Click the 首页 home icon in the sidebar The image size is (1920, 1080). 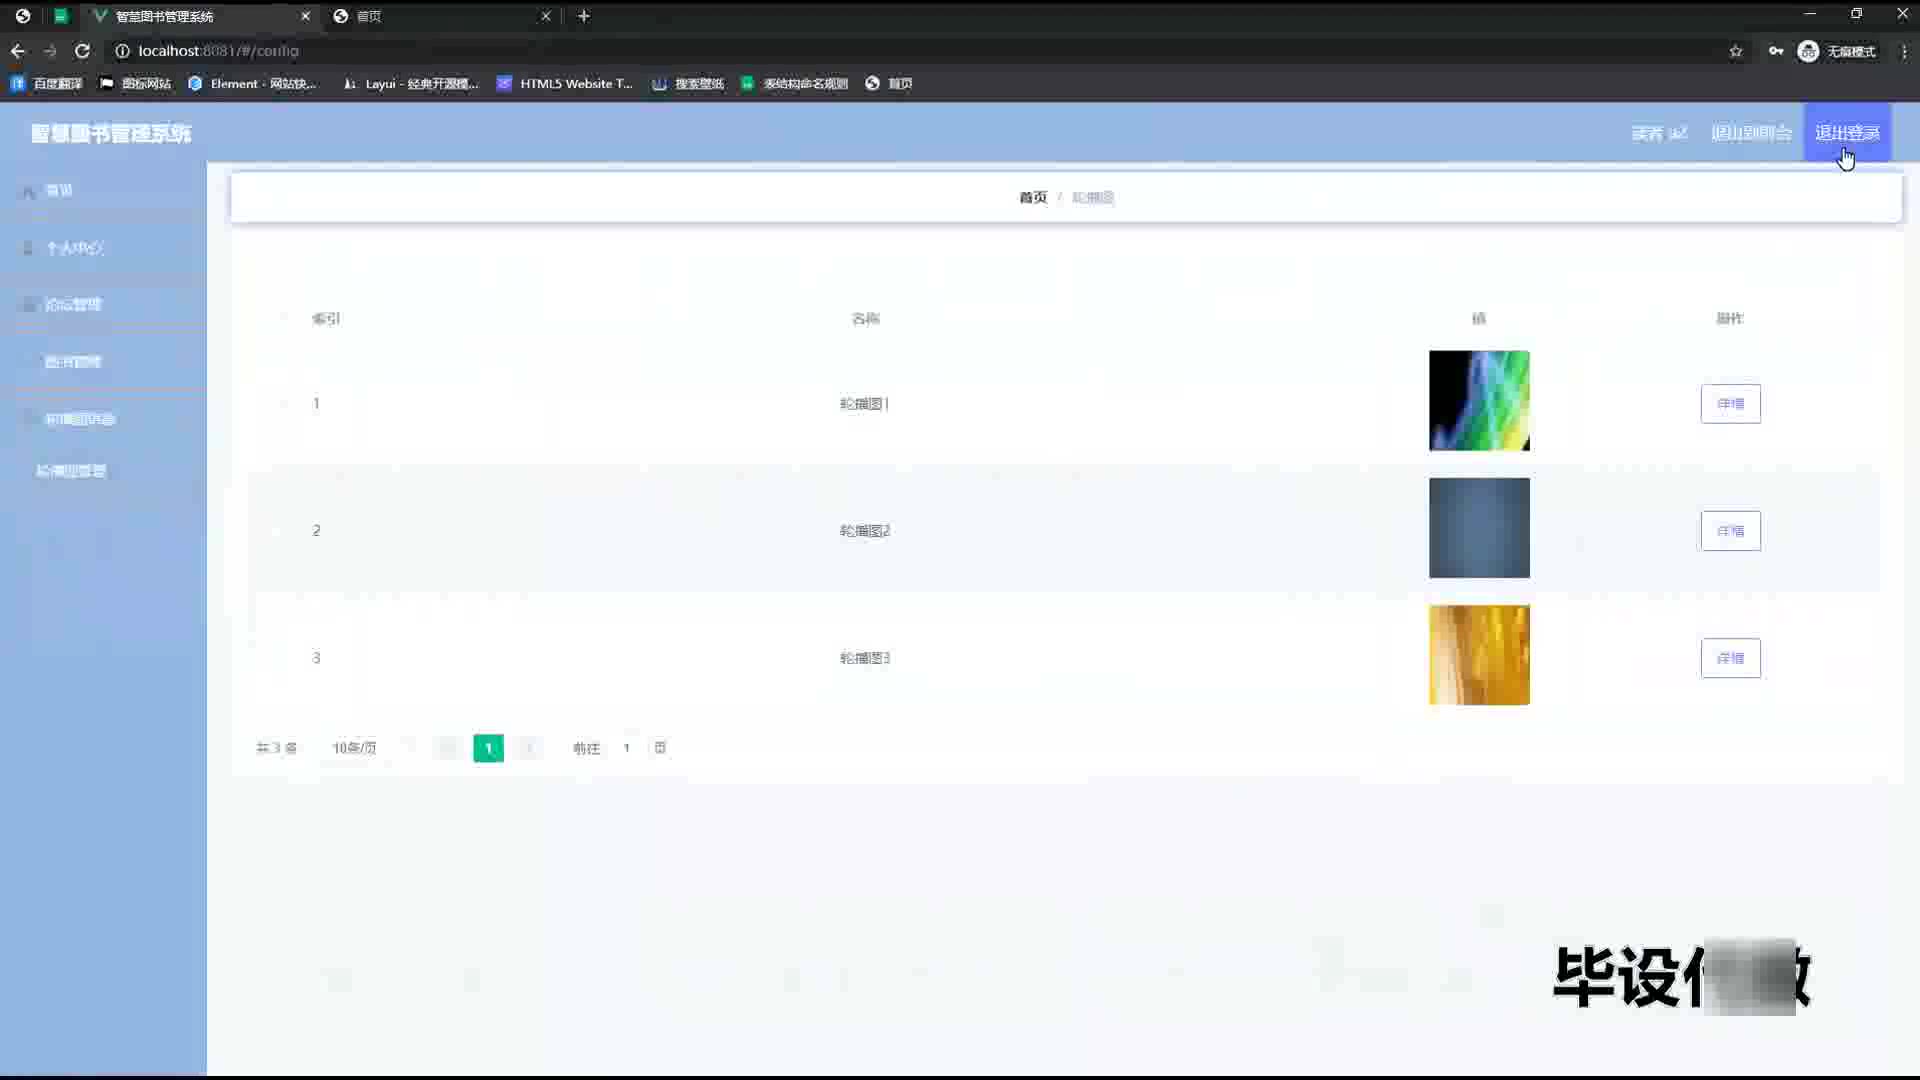[x=30, y=191]
